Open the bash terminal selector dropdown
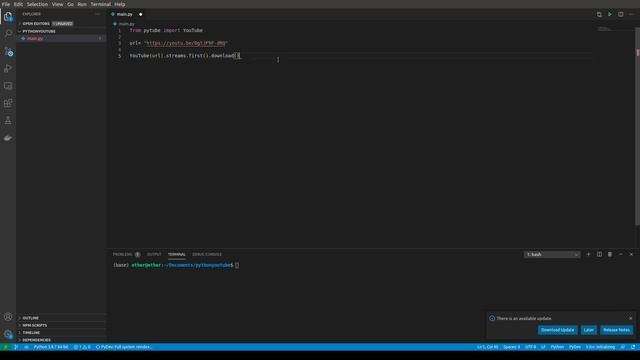Screen dimensions: 640x360 552,254
